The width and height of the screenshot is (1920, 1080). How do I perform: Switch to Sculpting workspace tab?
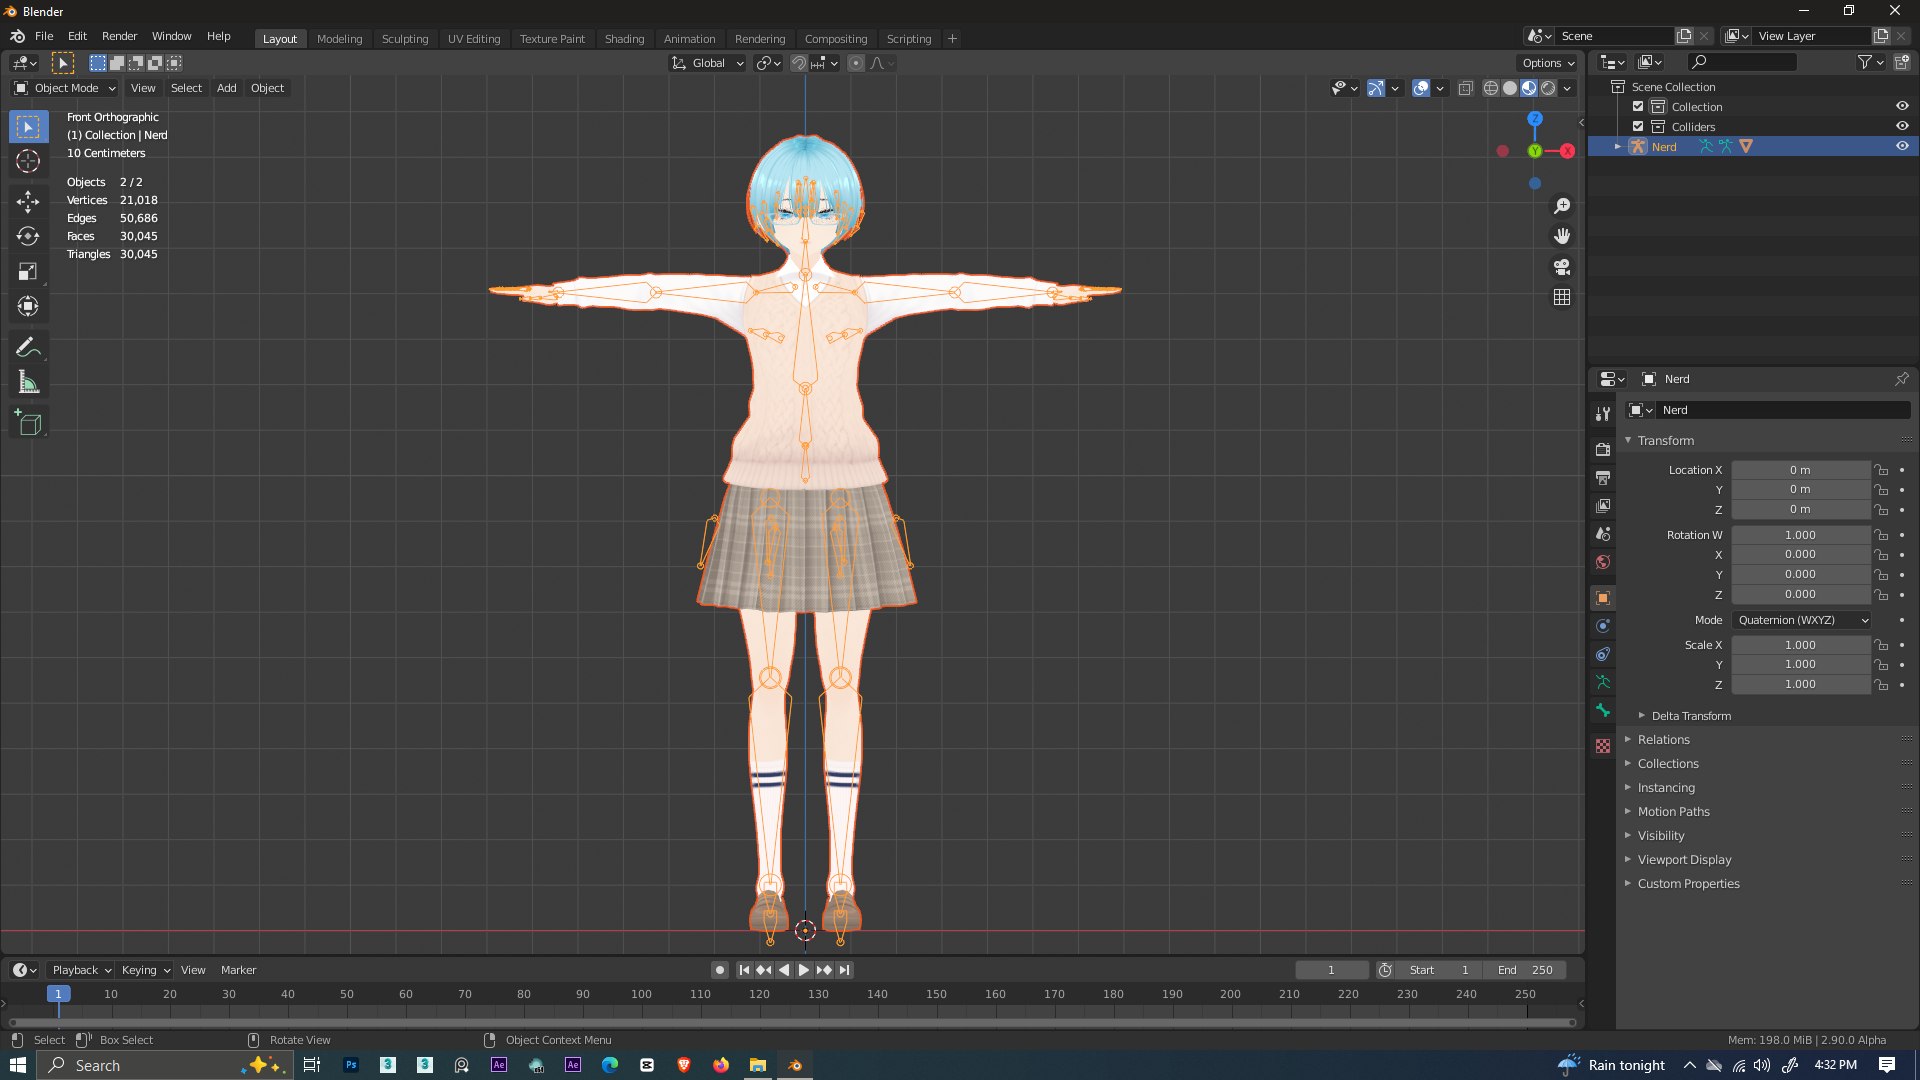tap(405, 39)
